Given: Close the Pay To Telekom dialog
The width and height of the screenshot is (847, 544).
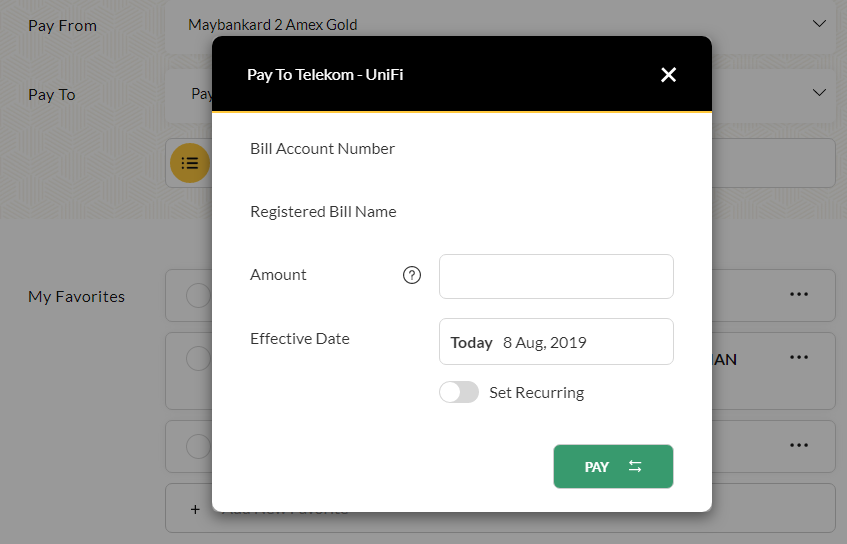Looking at the screenshot, I should (669, 75).
